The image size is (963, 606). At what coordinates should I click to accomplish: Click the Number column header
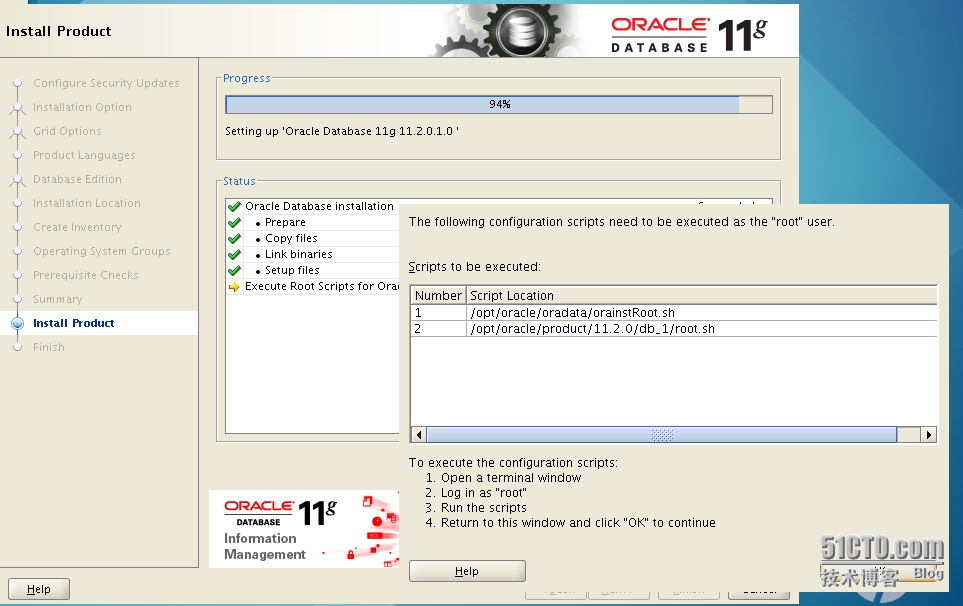tap(439, 295)
